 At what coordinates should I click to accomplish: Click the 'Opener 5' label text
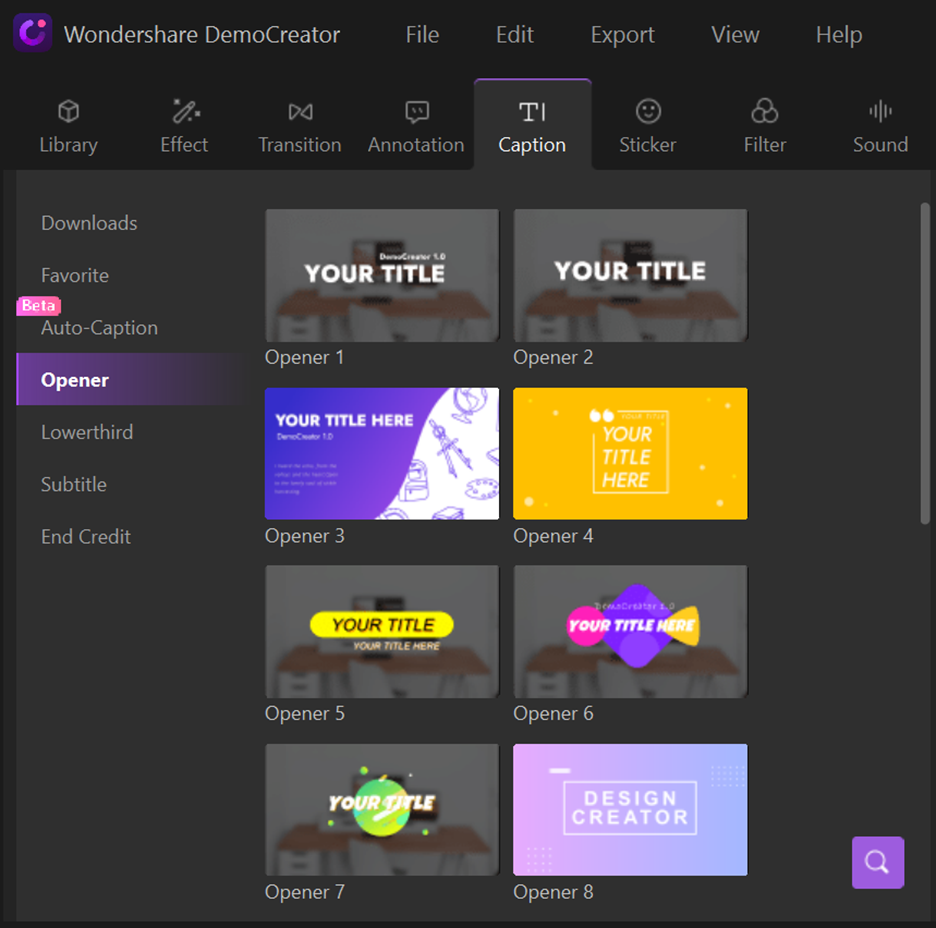point(304,714)
